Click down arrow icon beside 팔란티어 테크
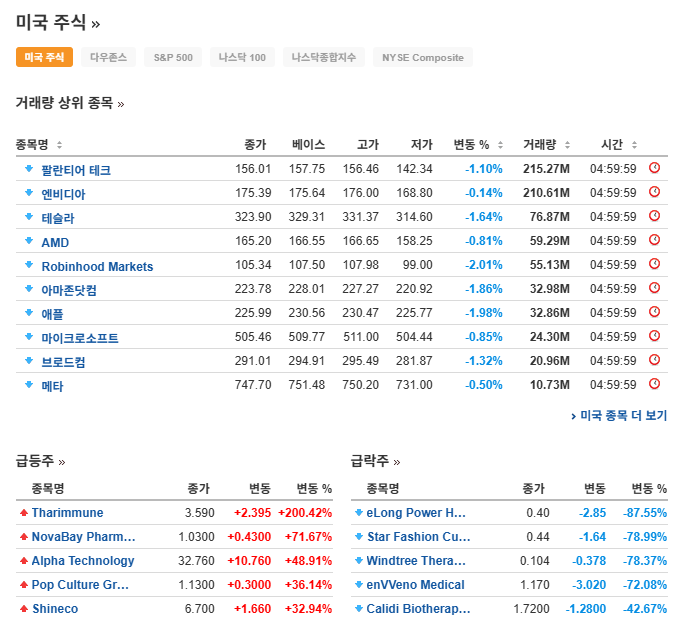This screenshot has width=681, height=633. click(x=29, y=169)
